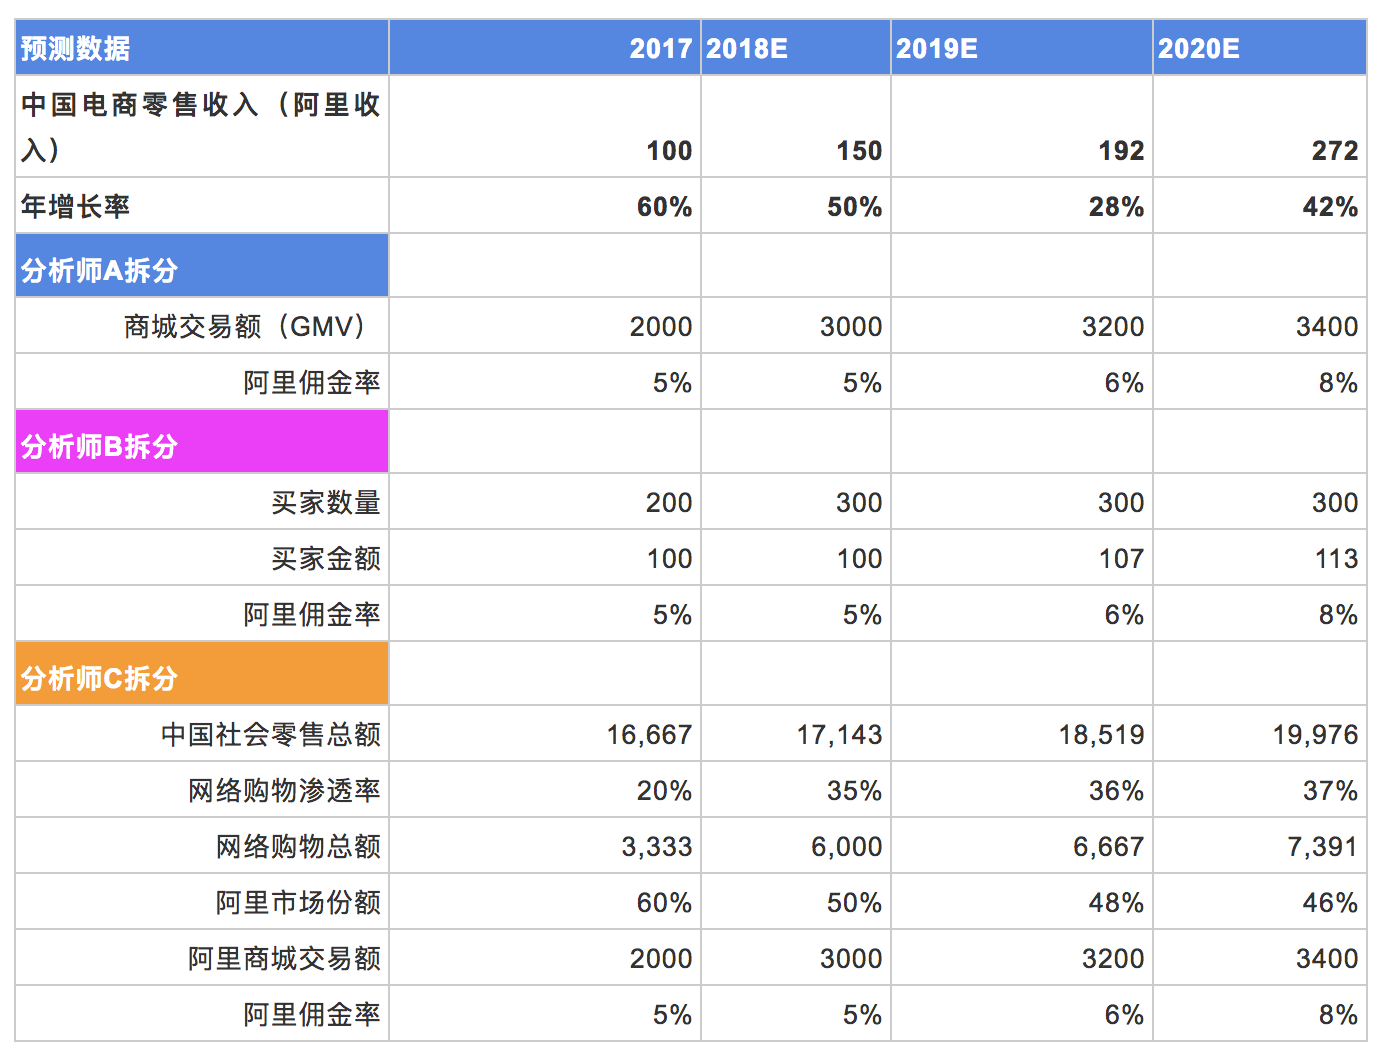Select the 年增长率 value 42%
This screenshot has height=1060, width=1384.
[1330, 207]
